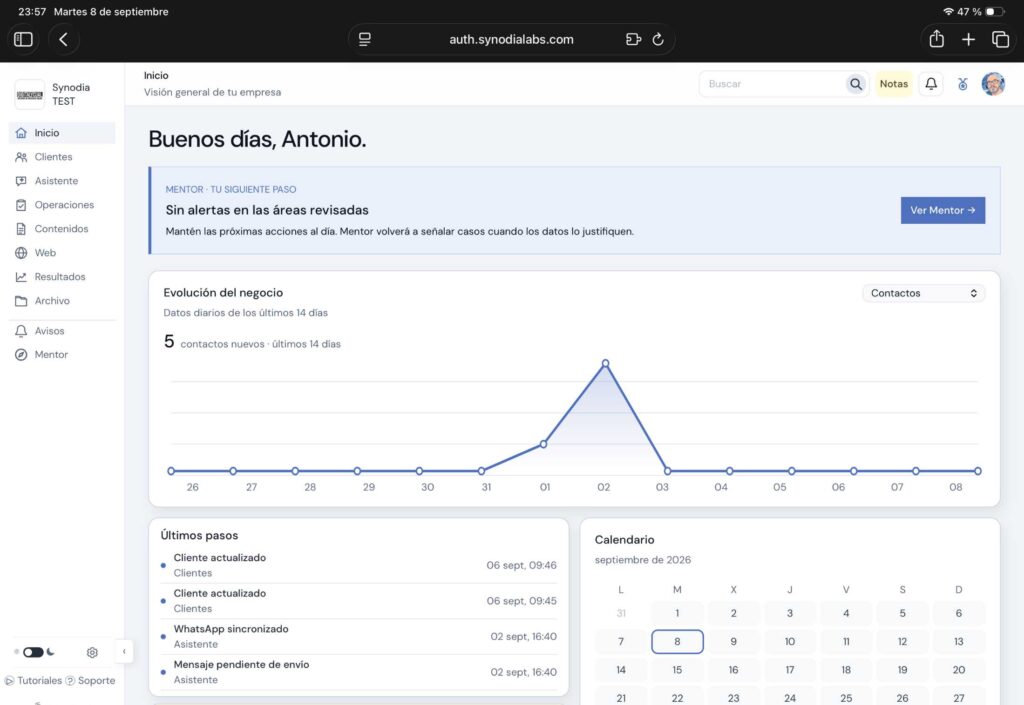Open the Safari share sheet icon
1024x705 pixels.
pos(936,39)
